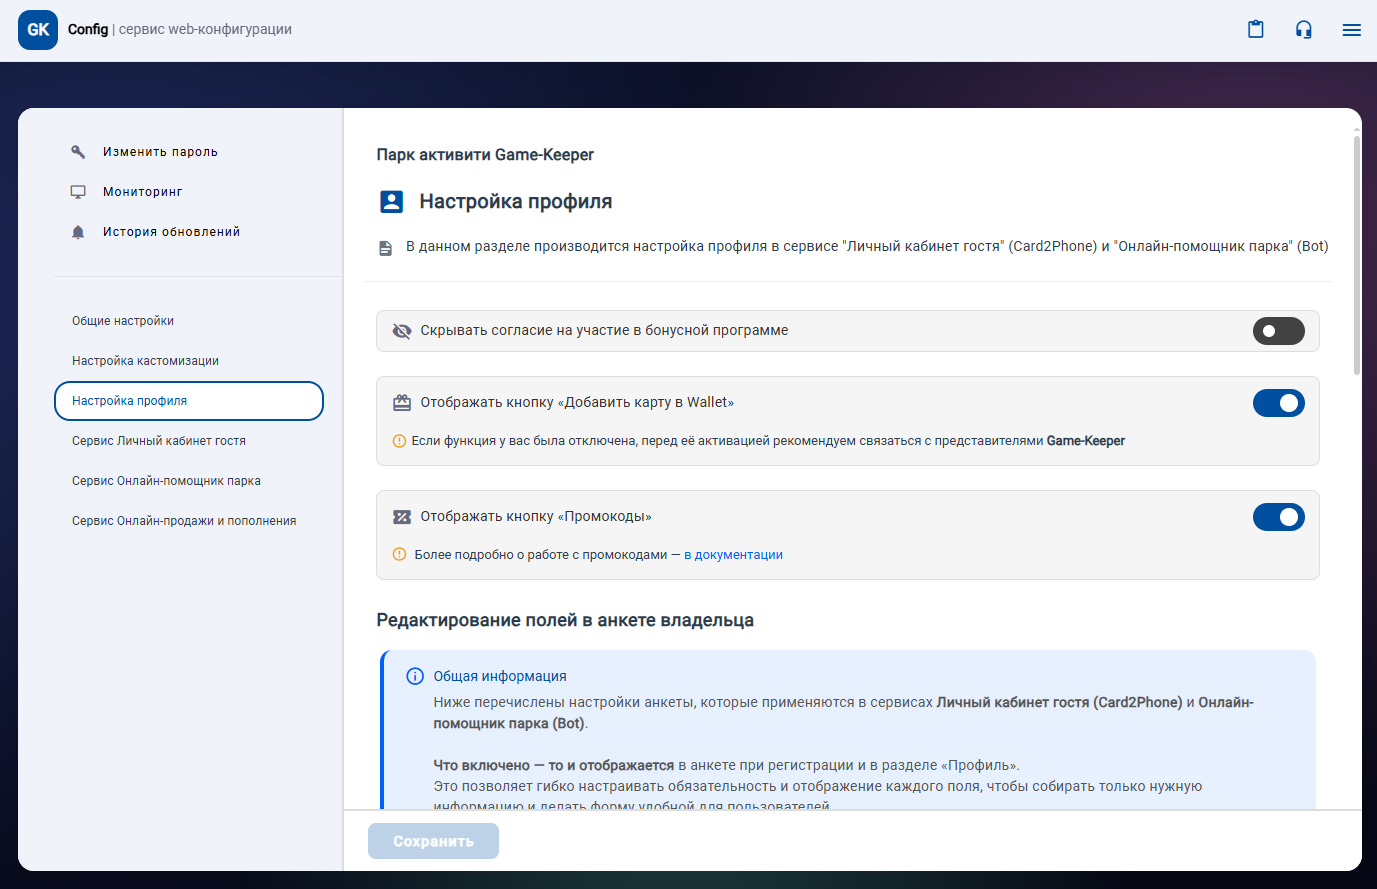Image resolution: width=1377 pixels, height=889 pixels.
Task: Enable the Скрывать согласие toggle switch
Action: point(1278,331)
